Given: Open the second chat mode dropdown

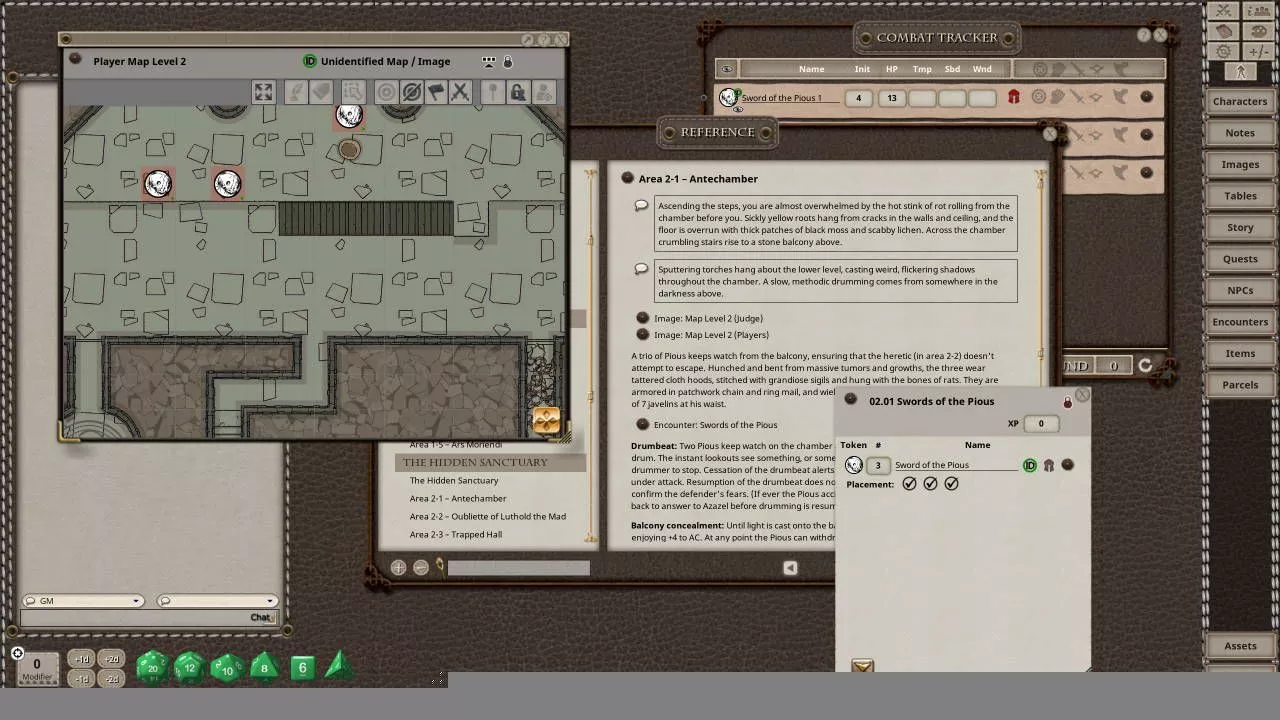Looking at the screenshot, I should click(216, 601).
